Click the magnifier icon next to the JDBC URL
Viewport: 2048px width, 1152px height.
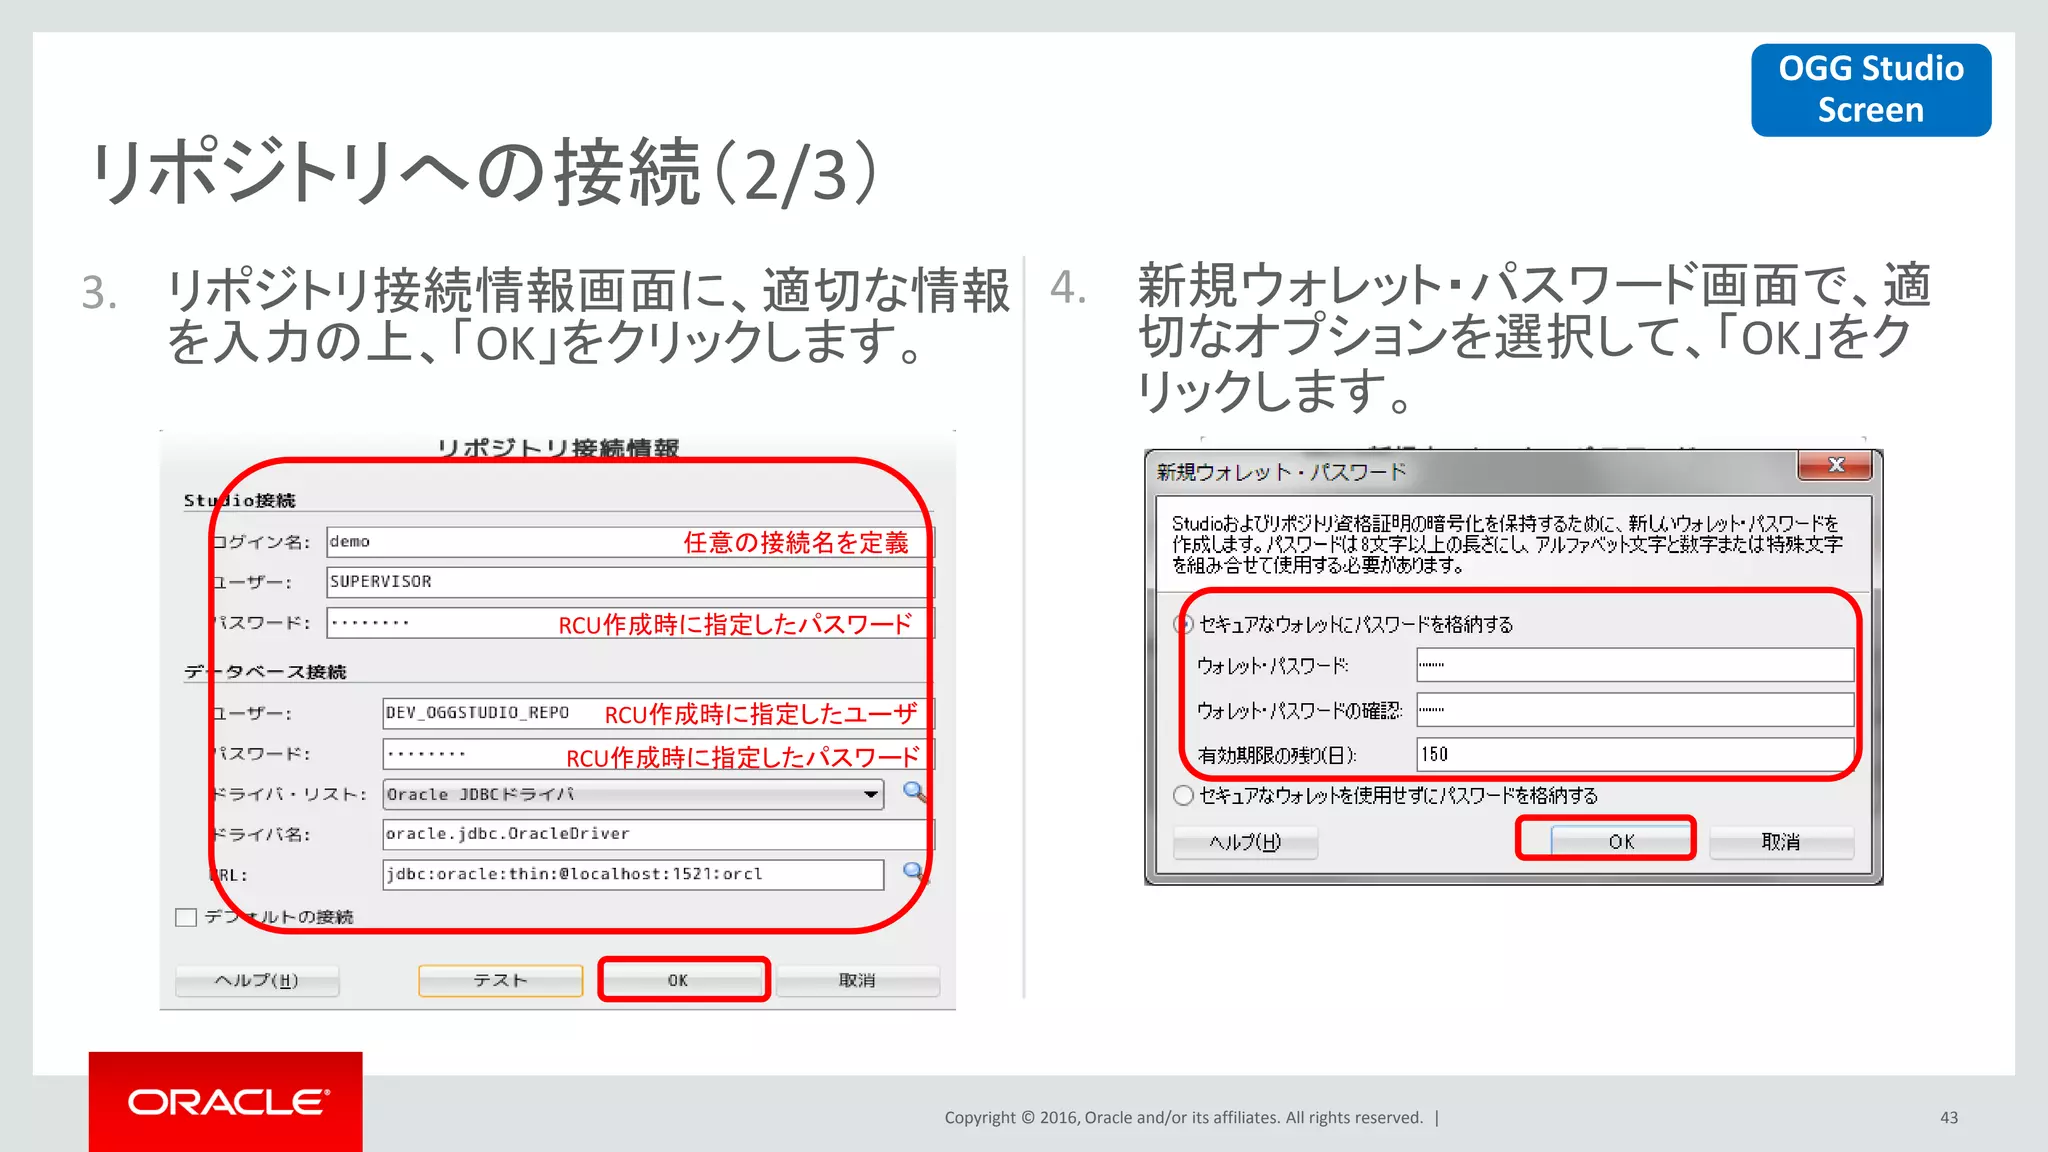pyautogui.click(x=914, y=872)
